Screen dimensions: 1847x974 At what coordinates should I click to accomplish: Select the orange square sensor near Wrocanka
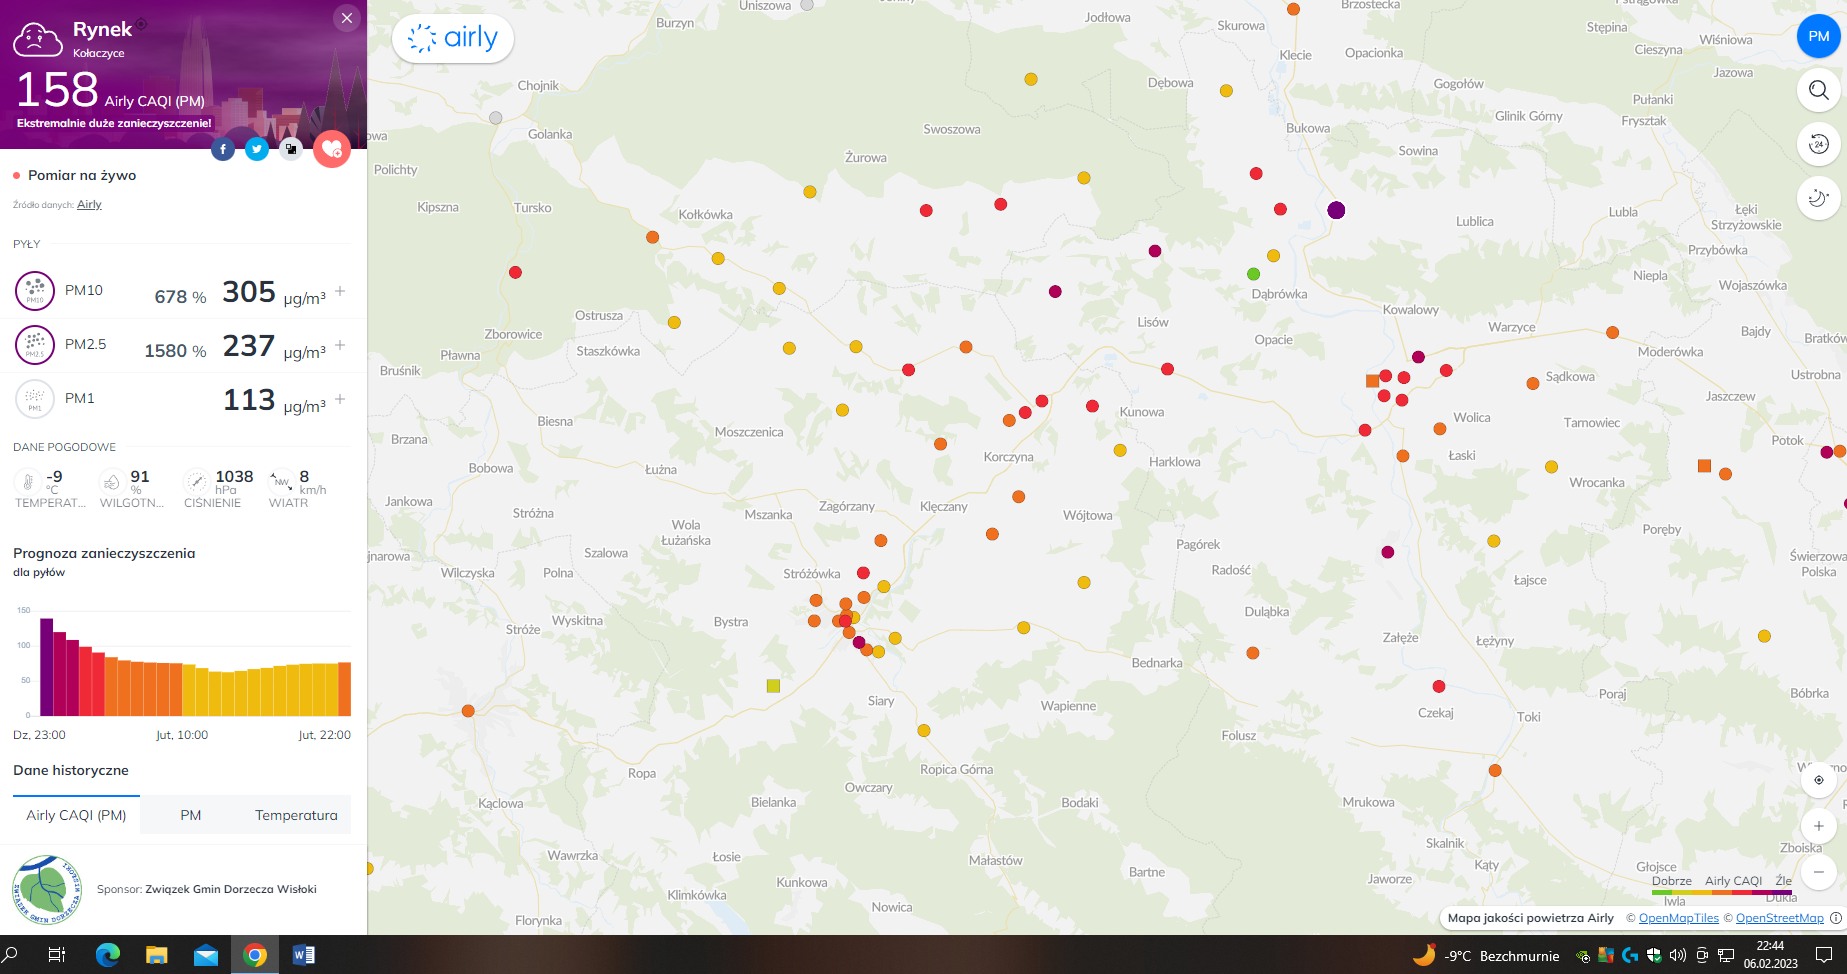(x=1704, y=466)
